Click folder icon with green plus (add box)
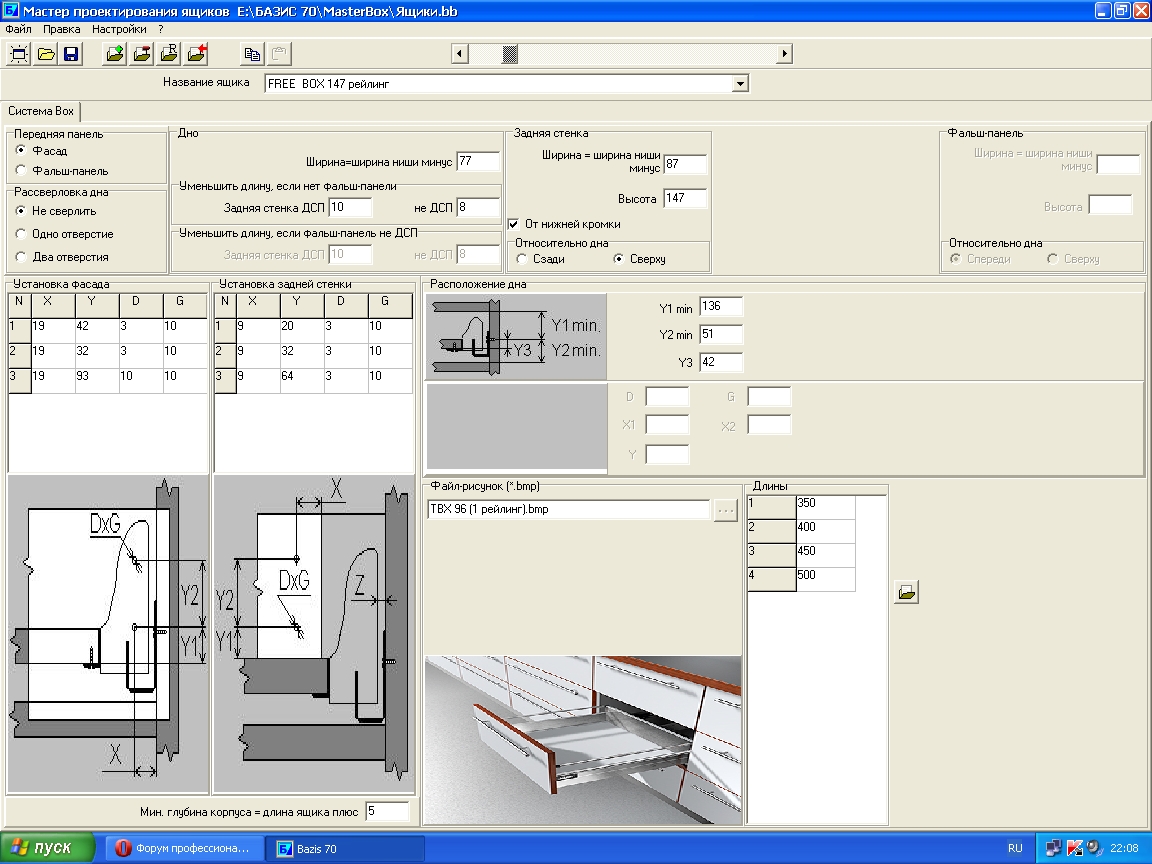The image size is (1152, 864). pos(115,54)
